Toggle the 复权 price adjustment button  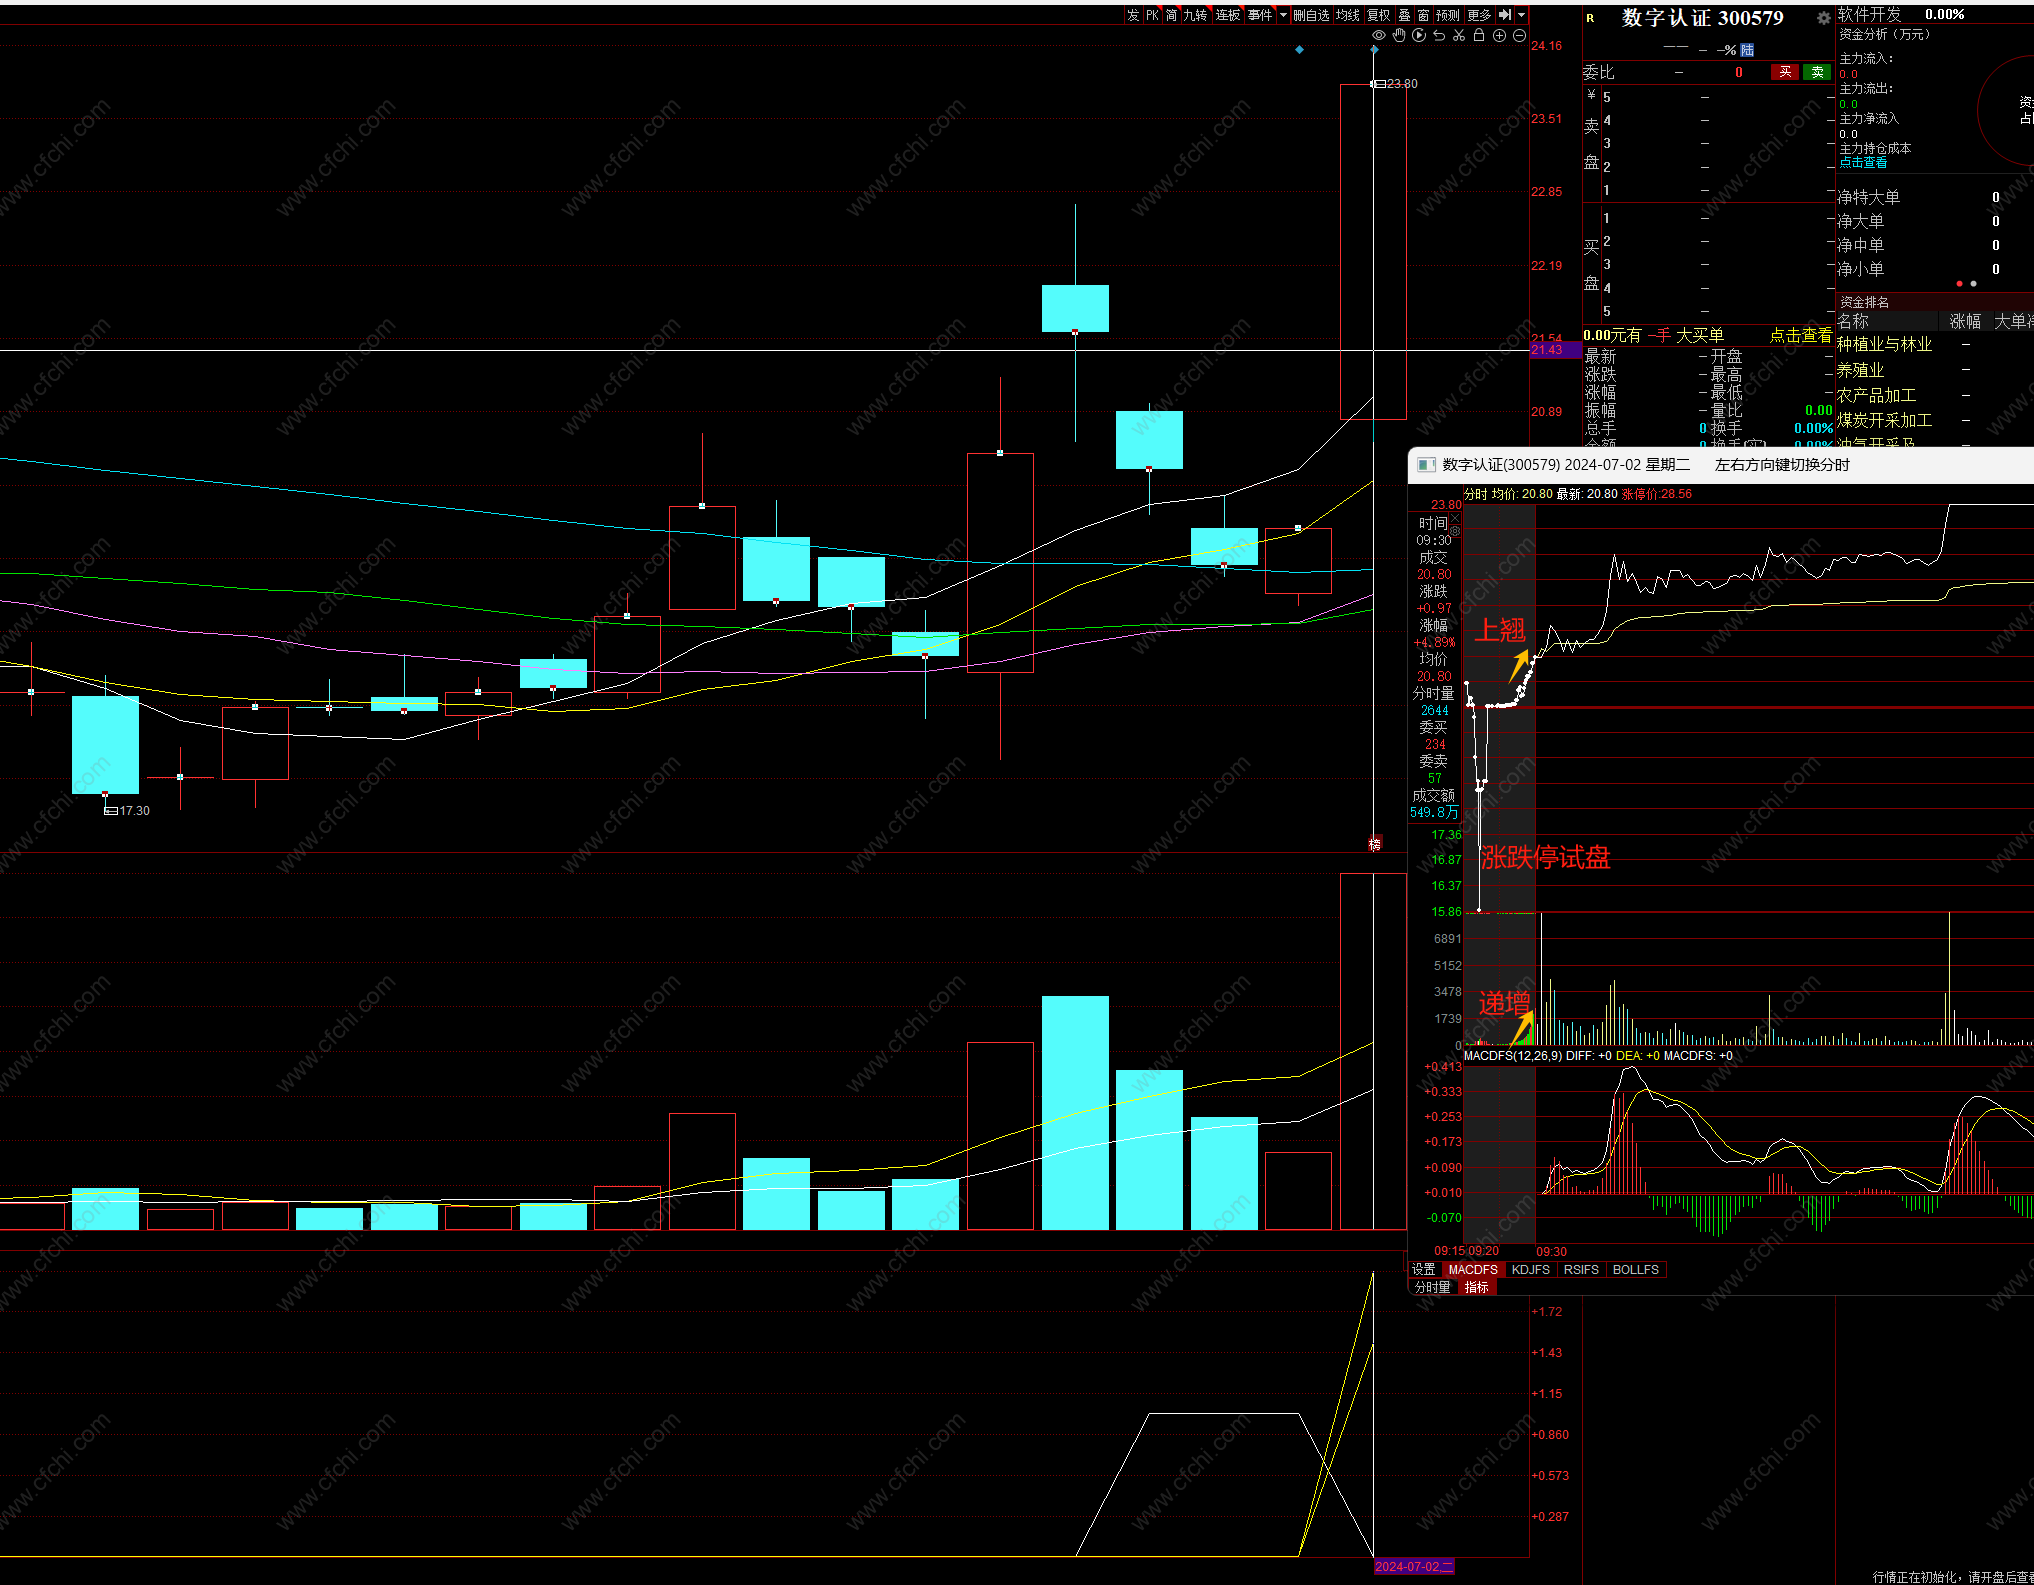click(1378, 15)
